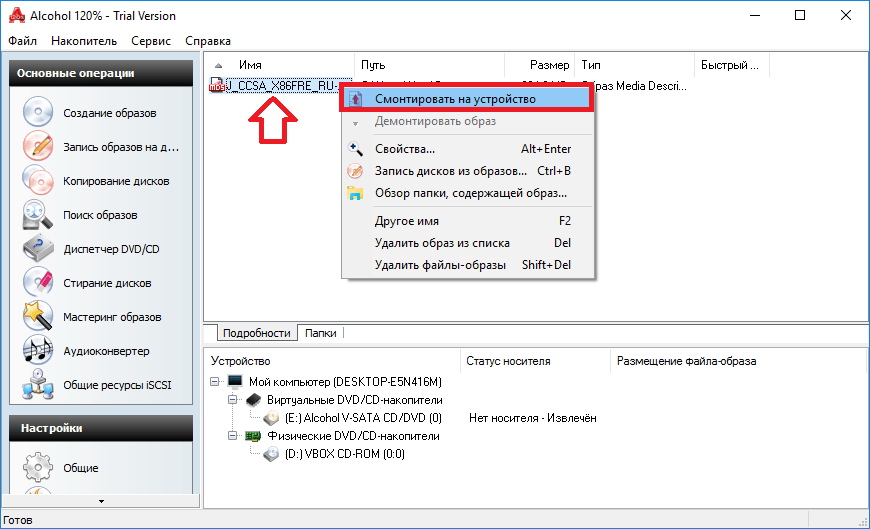Click the Настройки panel header
Image resolution: width=870 pixels, height=529 pixels.
[101, 428]
